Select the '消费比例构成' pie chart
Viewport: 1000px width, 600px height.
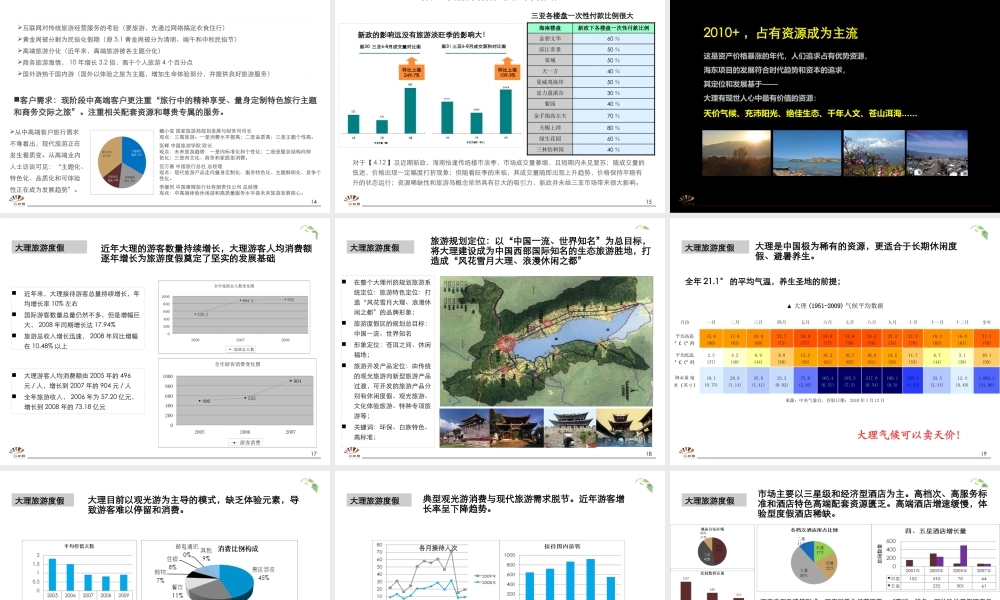pyautogui.click(x=218, y=571)
